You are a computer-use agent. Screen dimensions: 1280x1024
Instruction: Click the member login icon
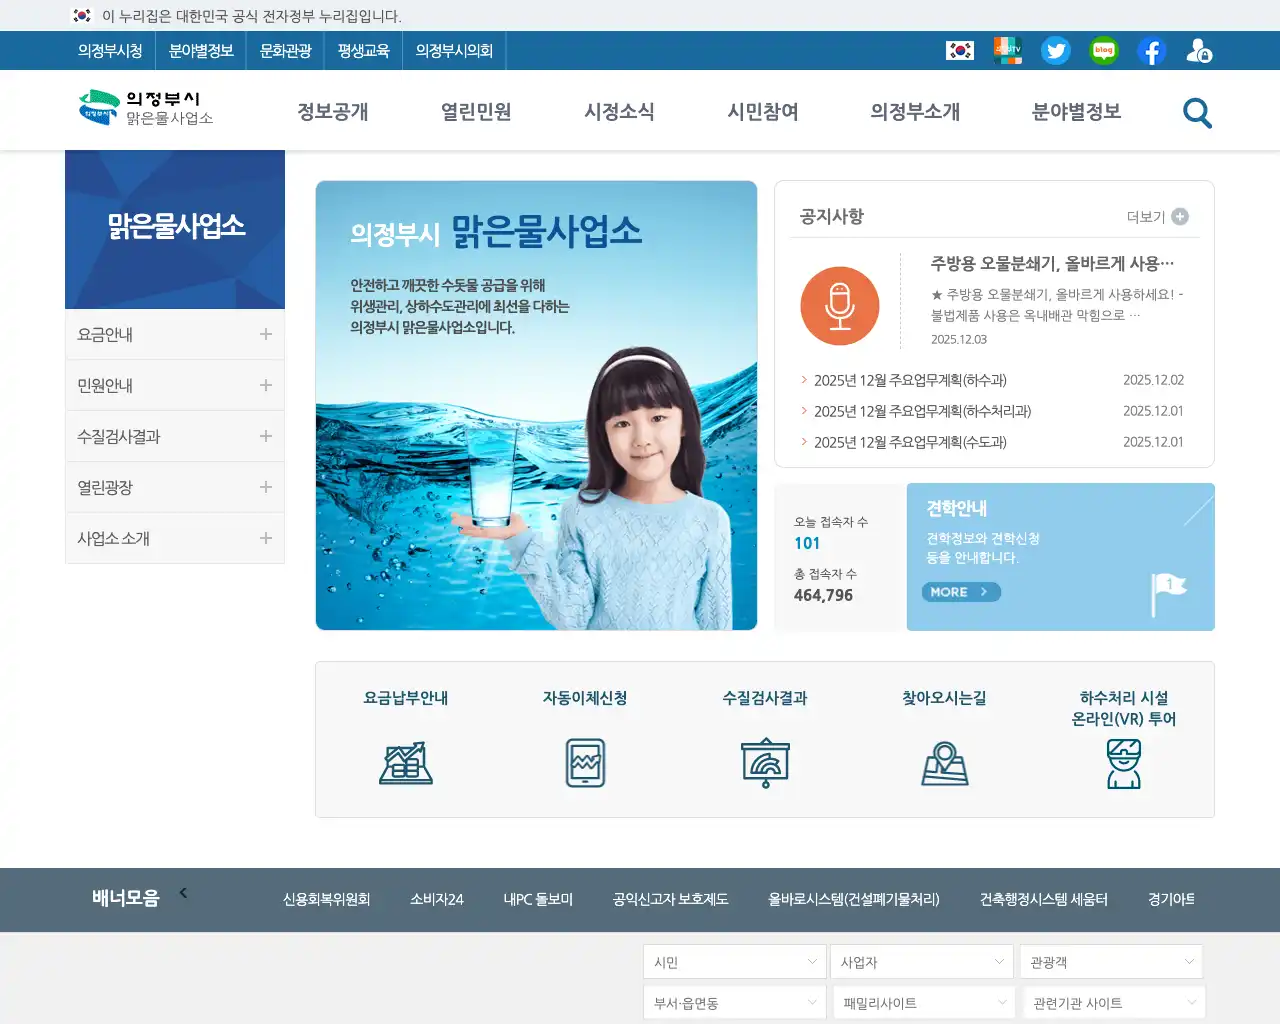[x=1199, y=50]
